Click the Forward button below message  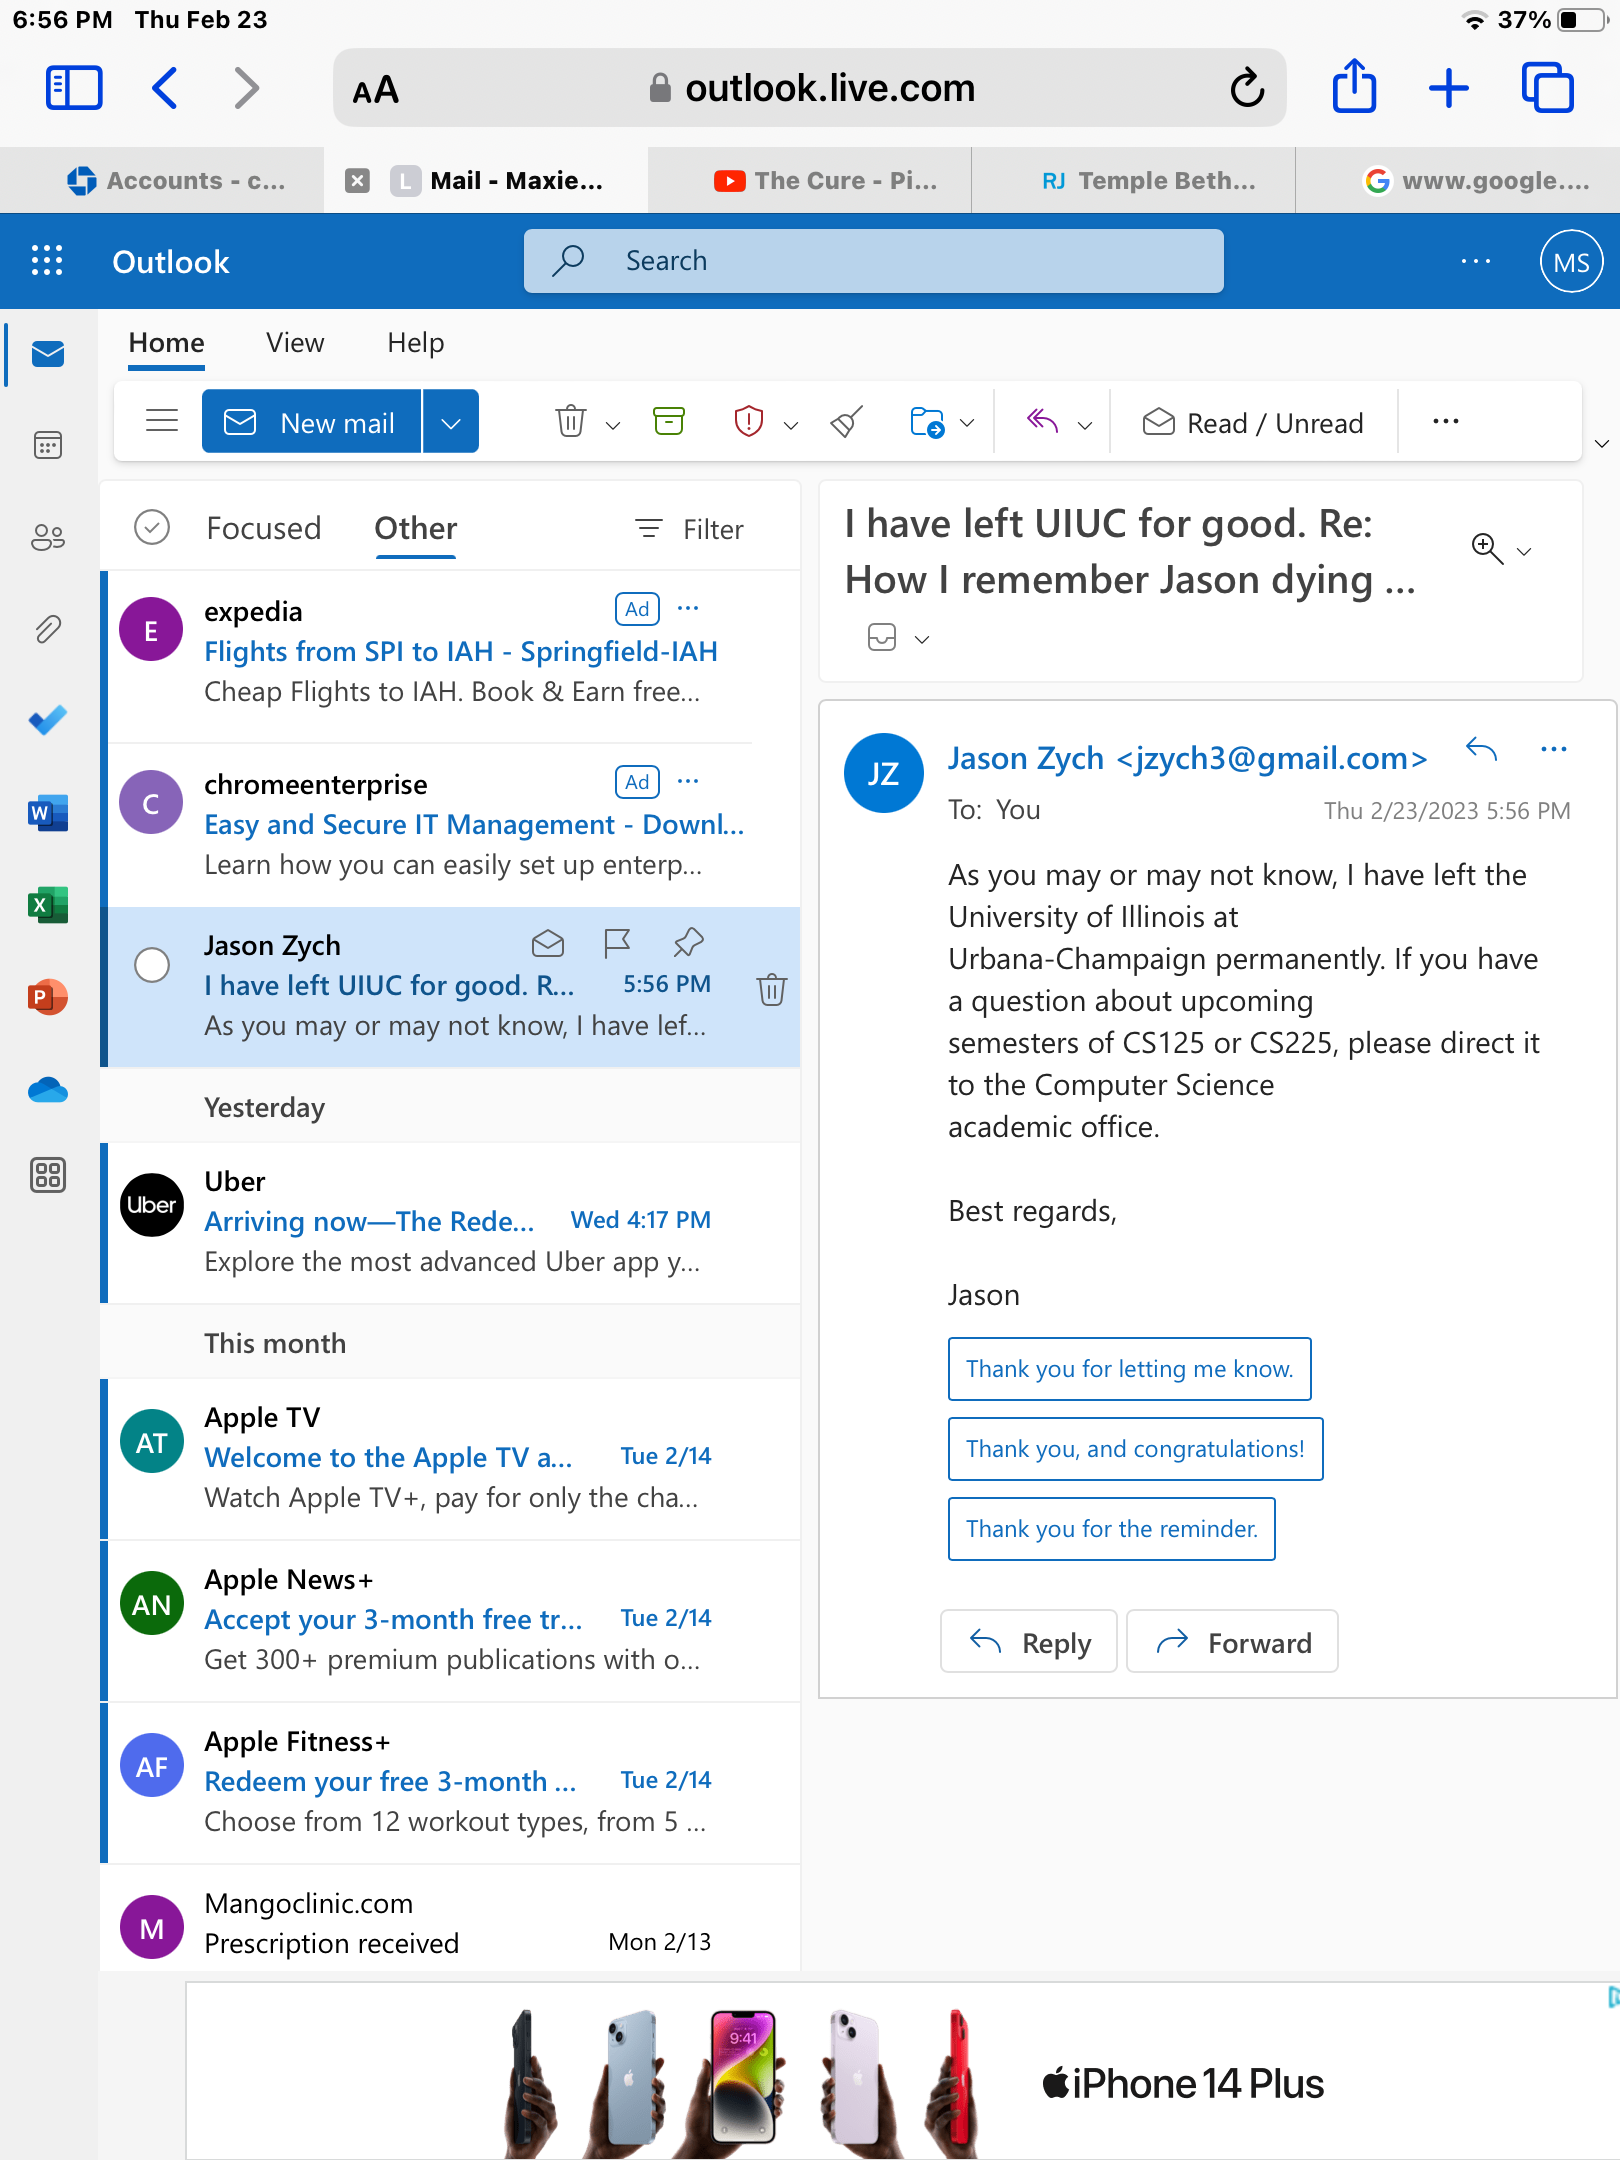(x=1232, y=1642)
